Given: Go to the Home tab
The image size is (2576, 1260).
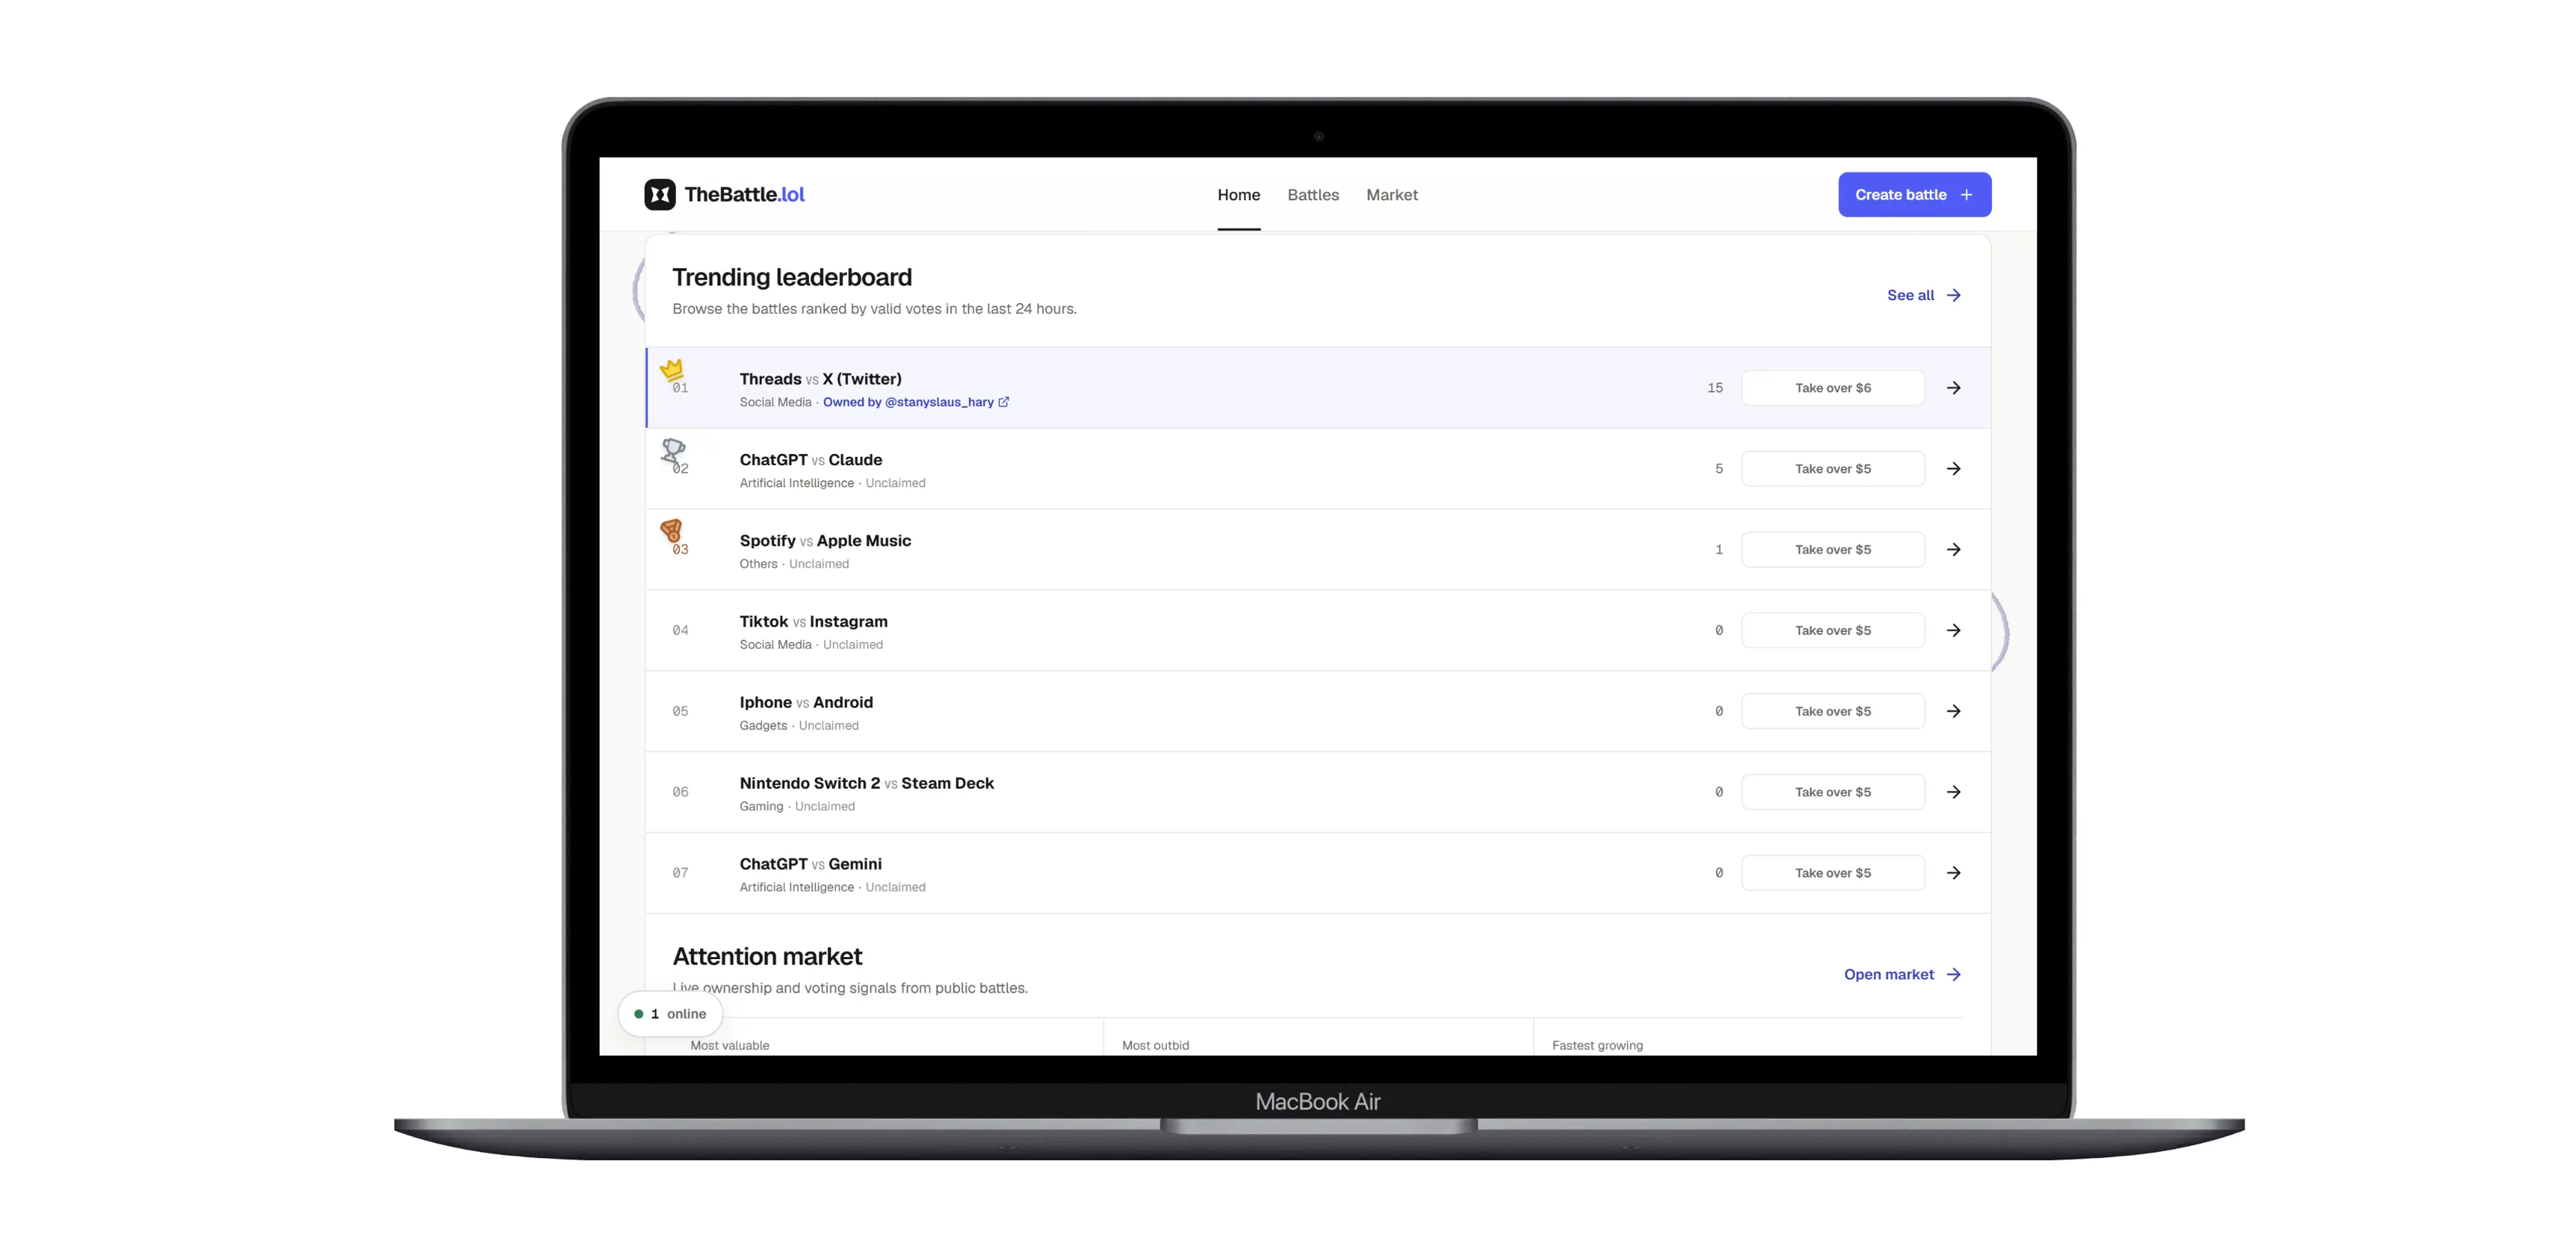Looking at the screenshot, I should coord(1239,195).
